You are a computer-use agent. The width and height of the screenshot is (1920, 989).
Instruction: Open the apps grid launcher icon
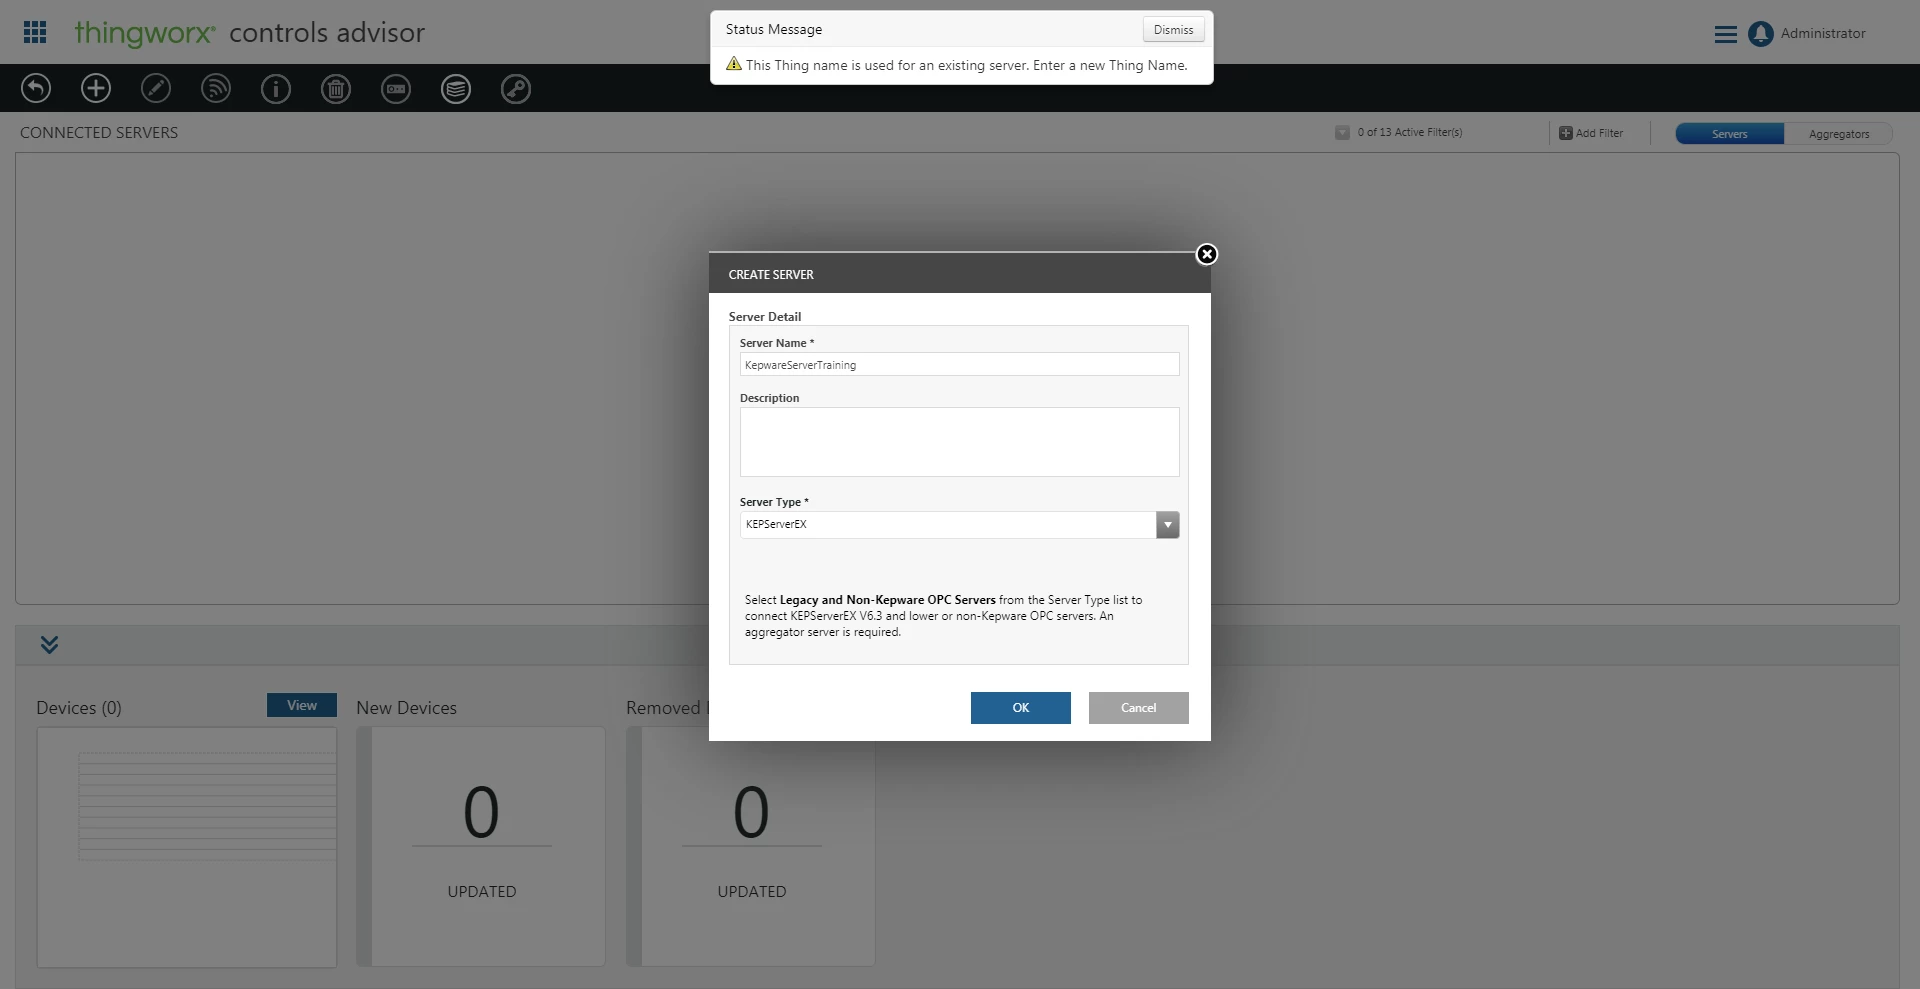(x=35, y=32)
